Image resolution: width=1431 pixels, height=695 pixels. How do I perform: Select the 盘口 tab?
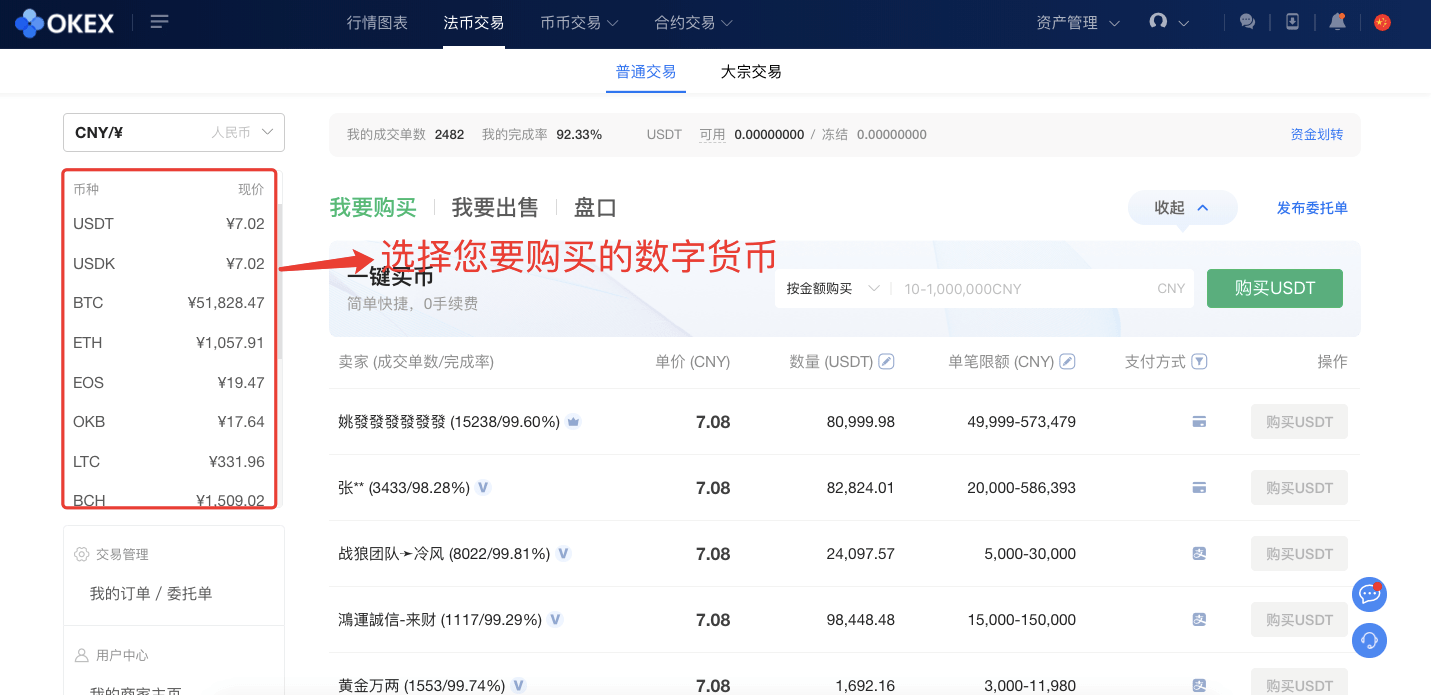click(x=595, y=208)
